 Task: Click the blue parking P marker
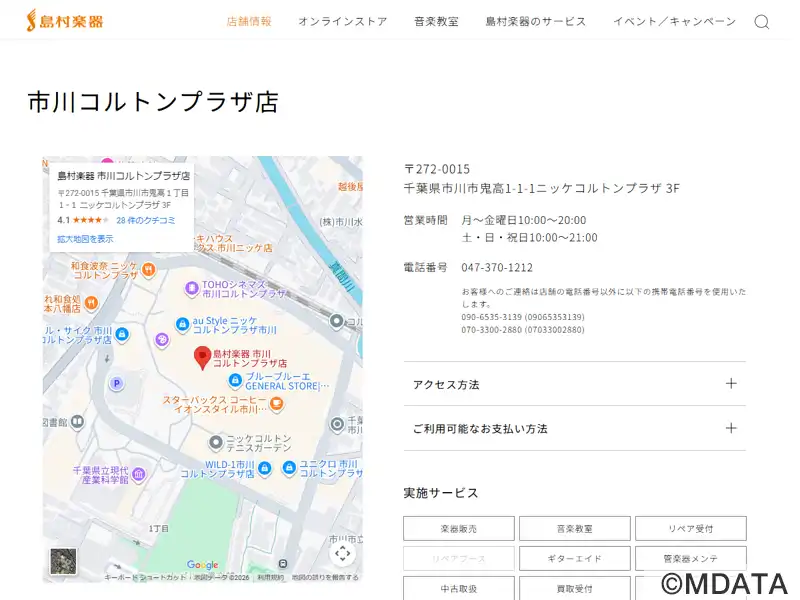click(x=116, y=383)
